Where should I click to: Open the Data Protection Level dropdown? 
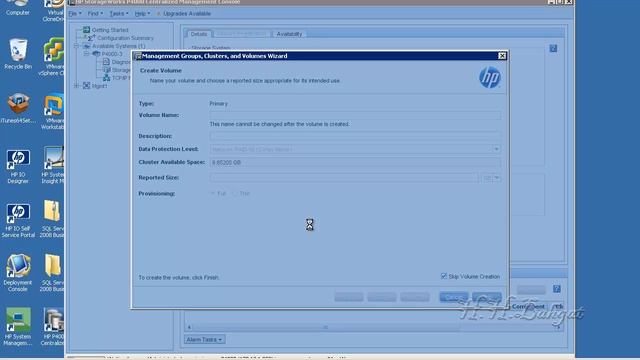[x=496, y=149]
